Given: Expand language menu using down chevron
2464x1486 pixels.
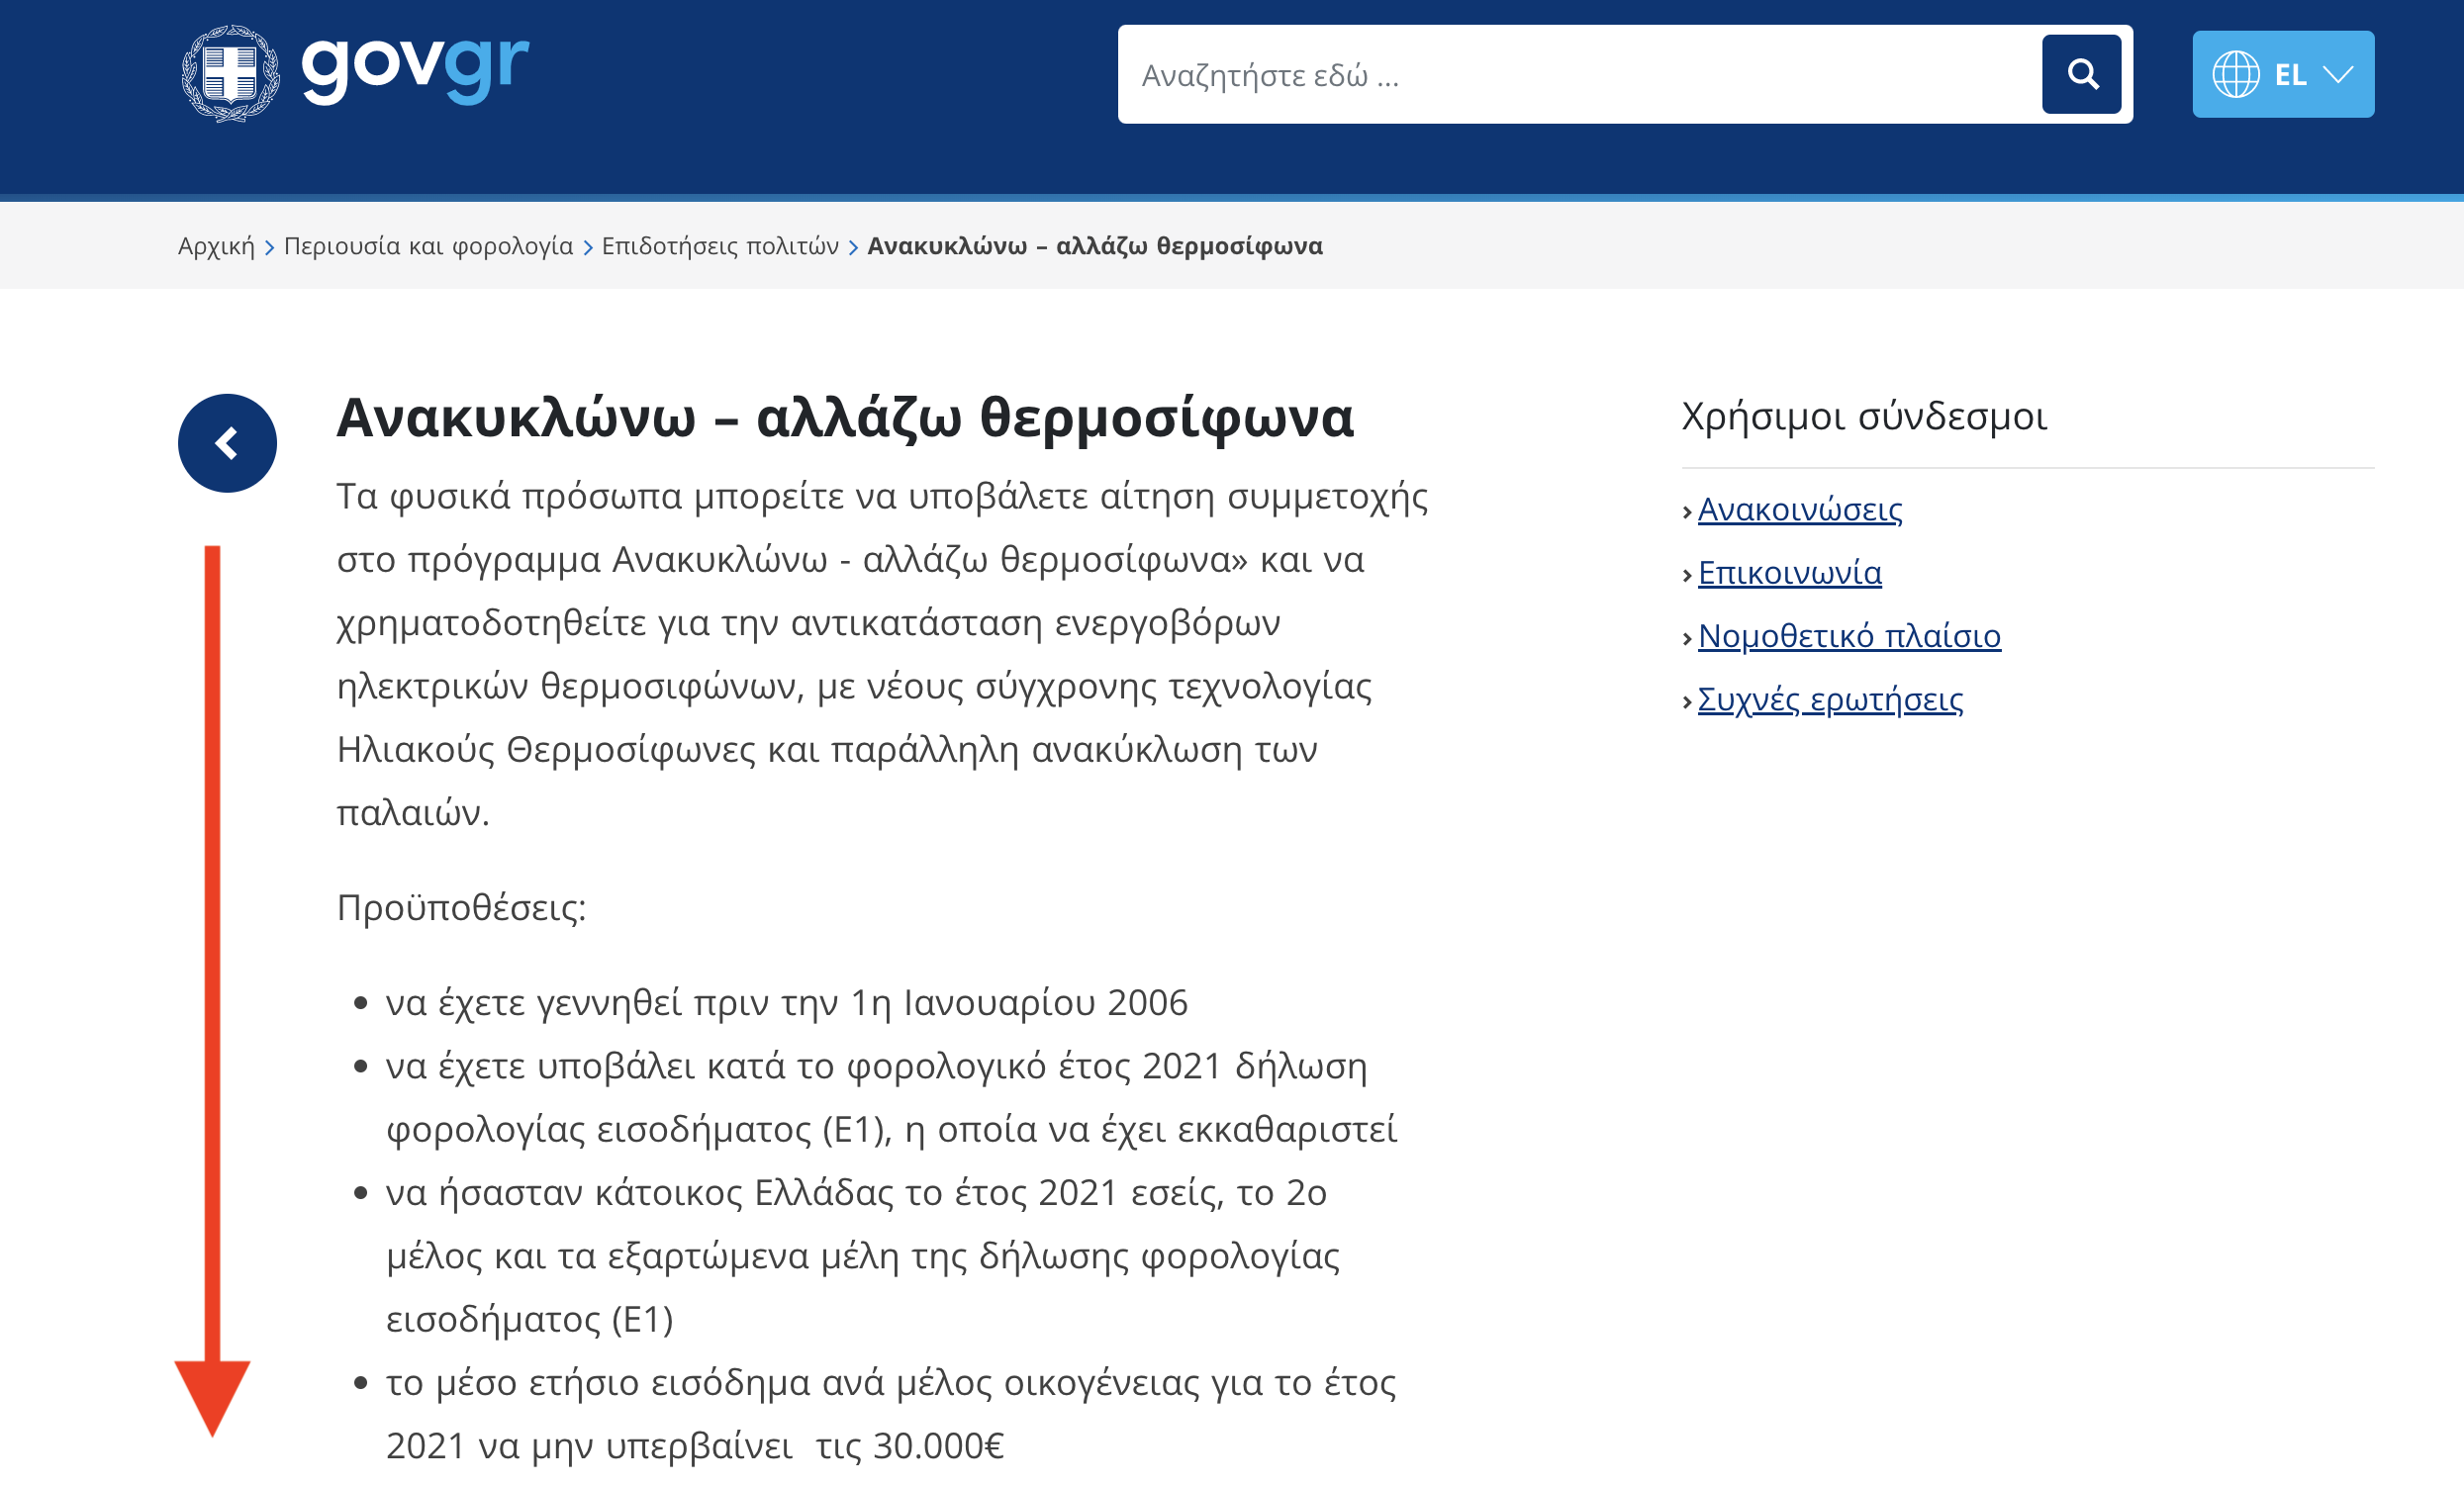Looking at the screenshot, I should point(2338,74).
